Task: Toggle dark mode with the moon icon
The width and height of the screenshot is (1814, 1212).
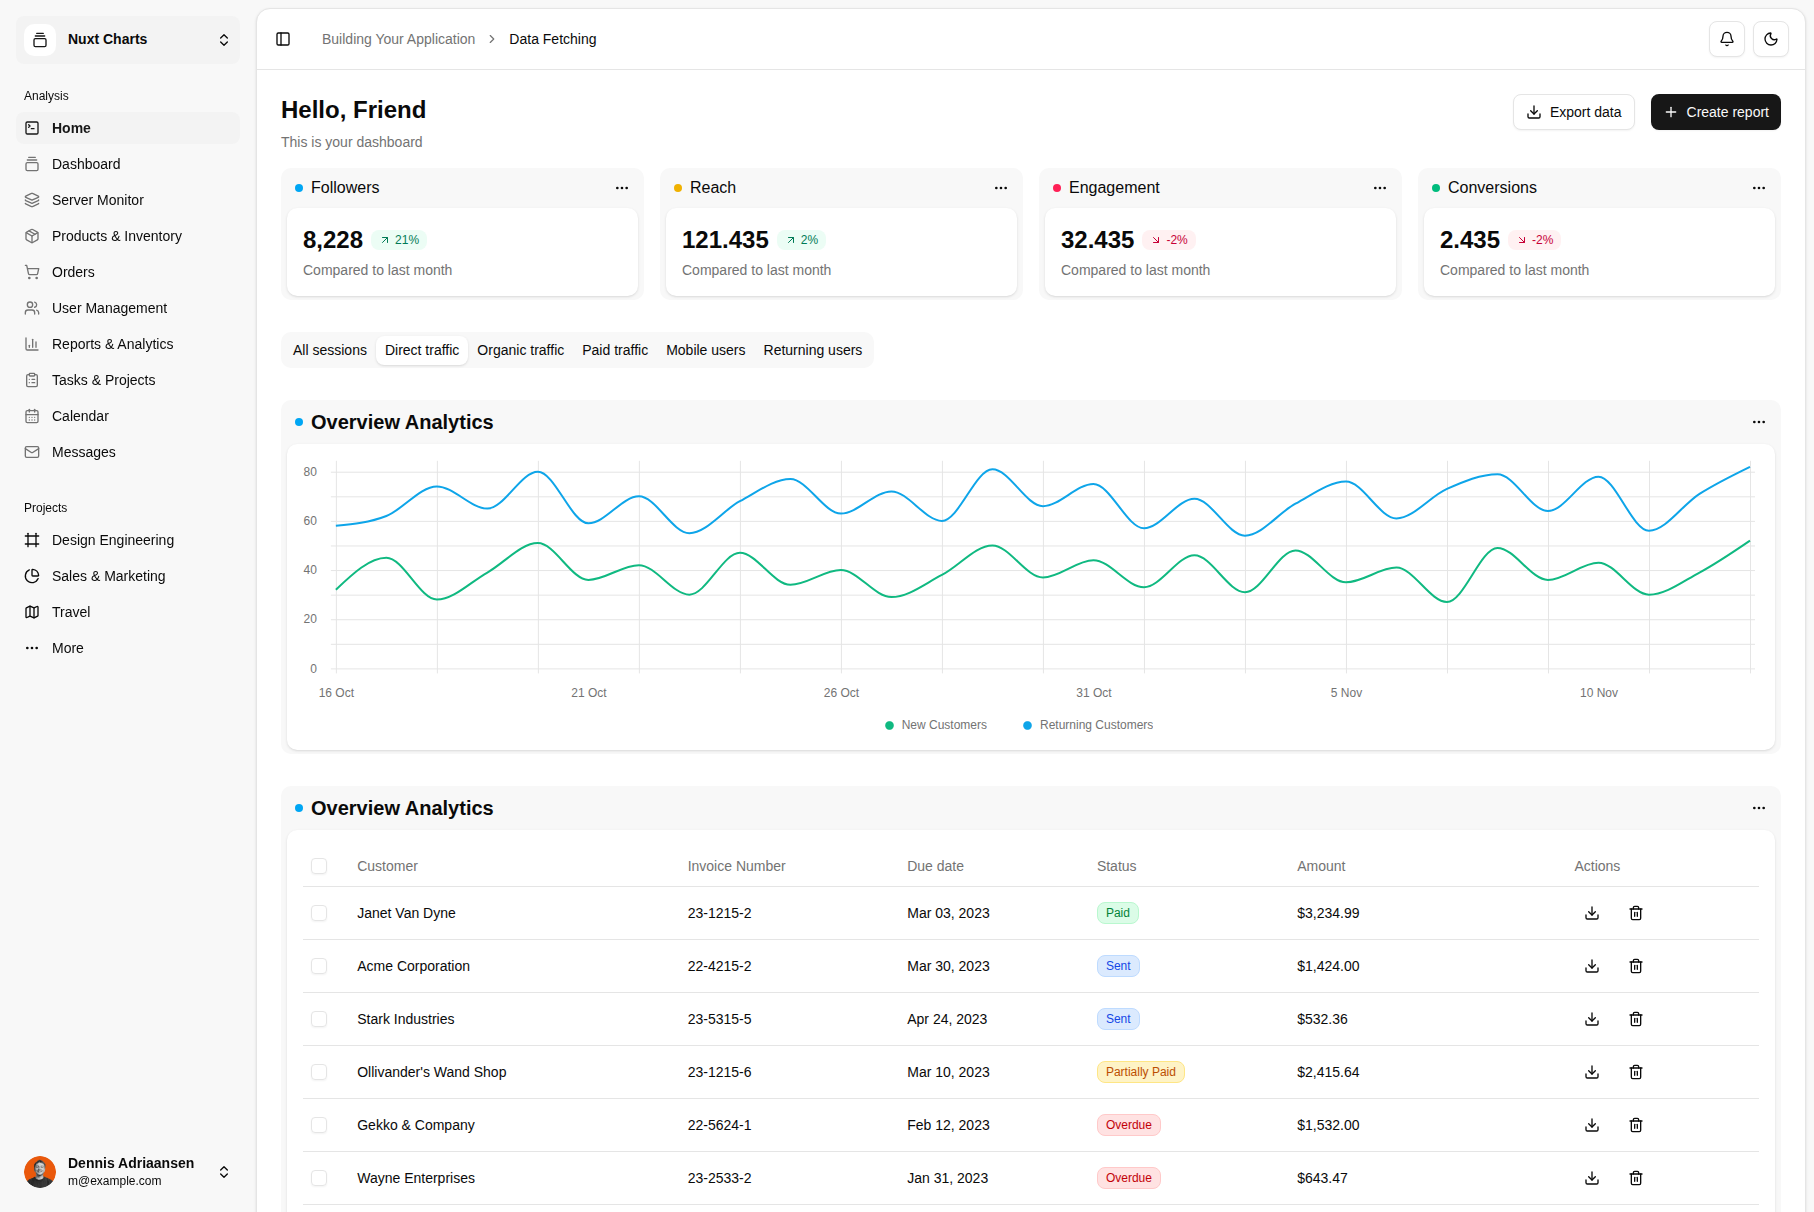Action: tap(1770, 39)
